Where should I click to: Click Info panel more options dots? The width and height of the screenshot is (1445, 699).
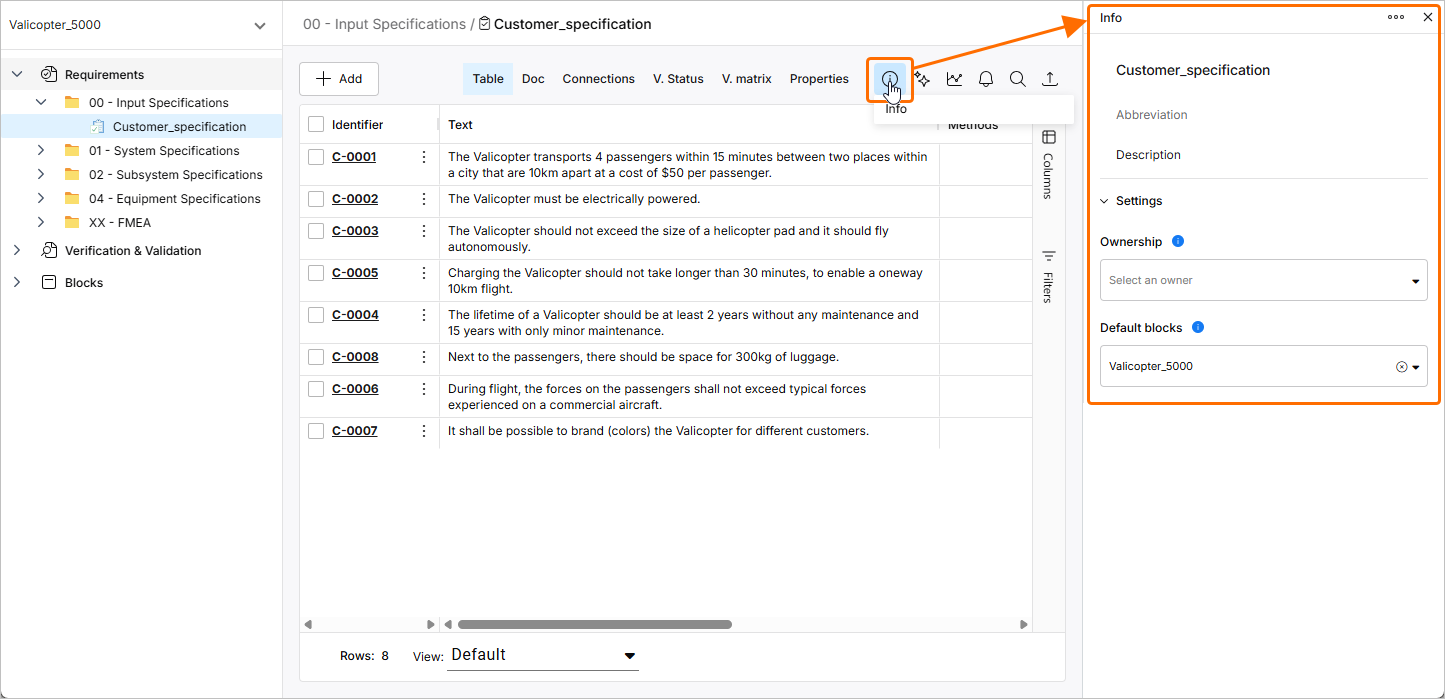point(1395,17)
